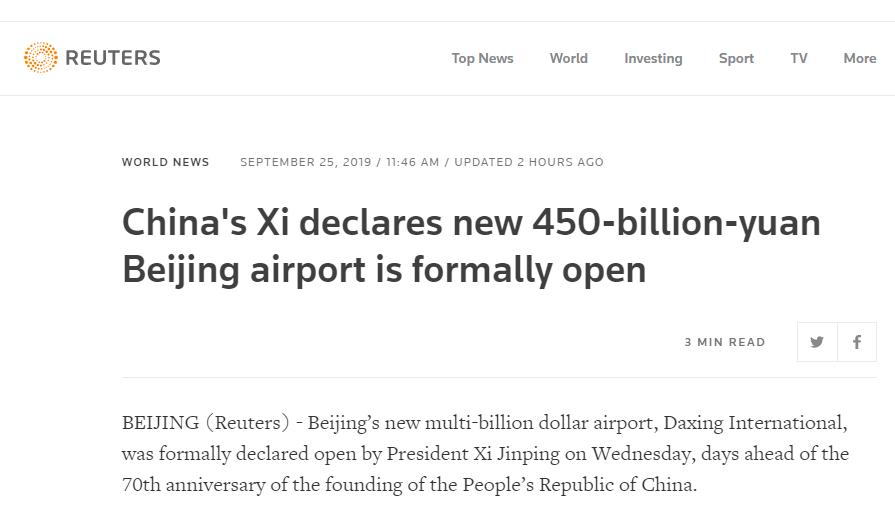
Task: Click the September 25, 2019 date stamp
Action: click(x=305, y=162)
